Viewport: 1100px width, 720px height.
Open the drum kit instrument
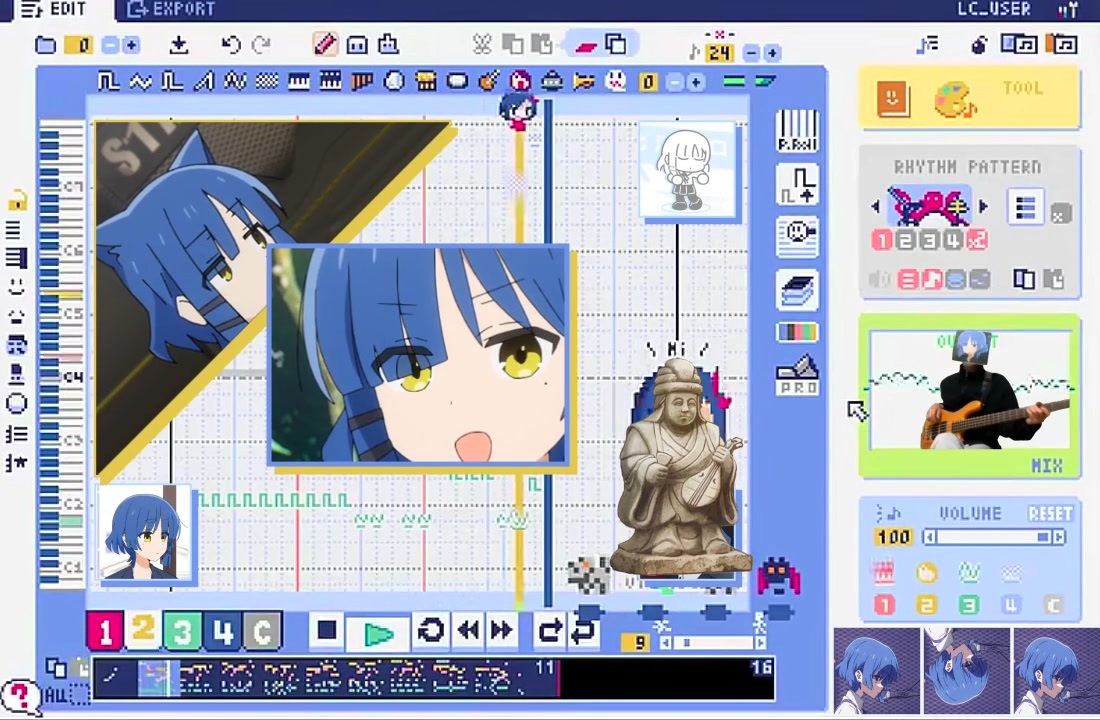(x=425, y=81)
